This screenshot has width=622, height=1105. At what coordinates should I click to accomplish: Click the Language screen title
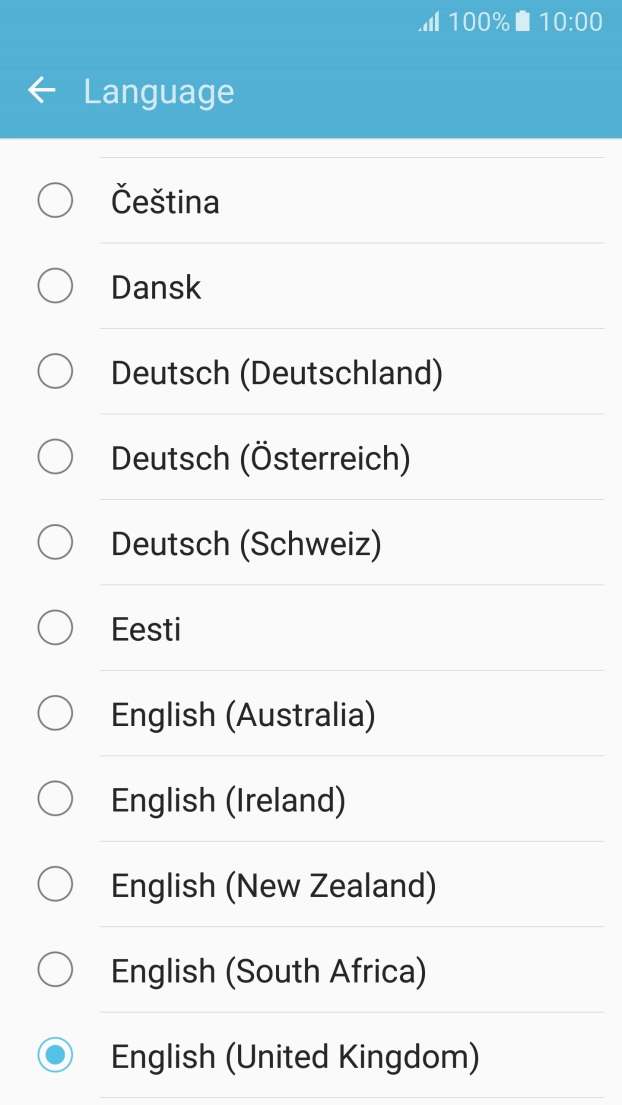pyautogui.click(x=159, y=90)
